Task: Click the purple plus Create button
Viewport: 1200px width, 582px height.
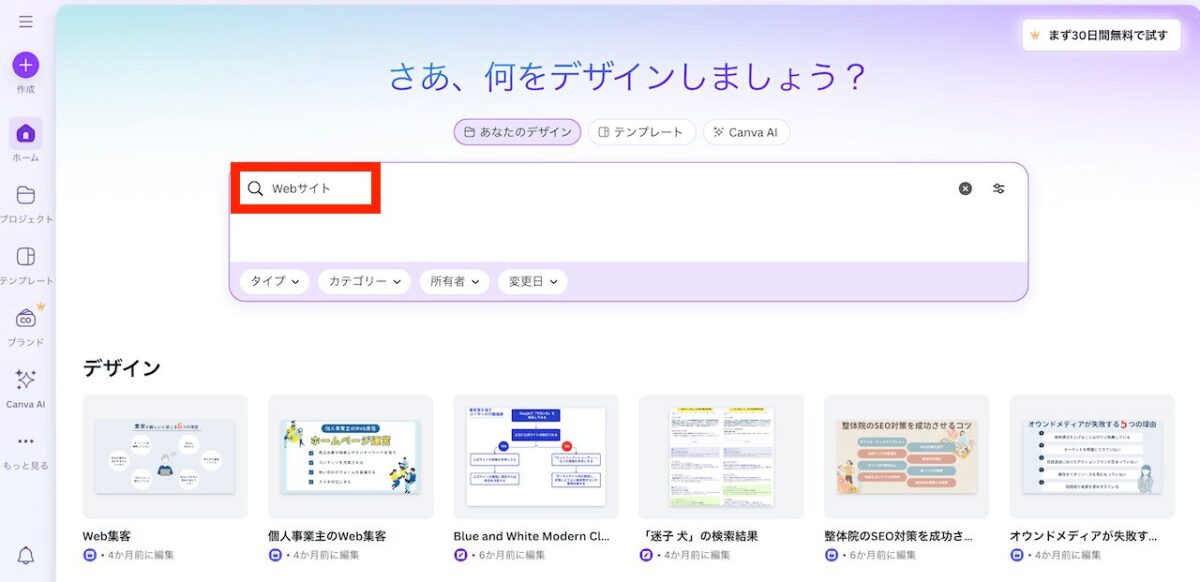Action: [x=26, y=65]
